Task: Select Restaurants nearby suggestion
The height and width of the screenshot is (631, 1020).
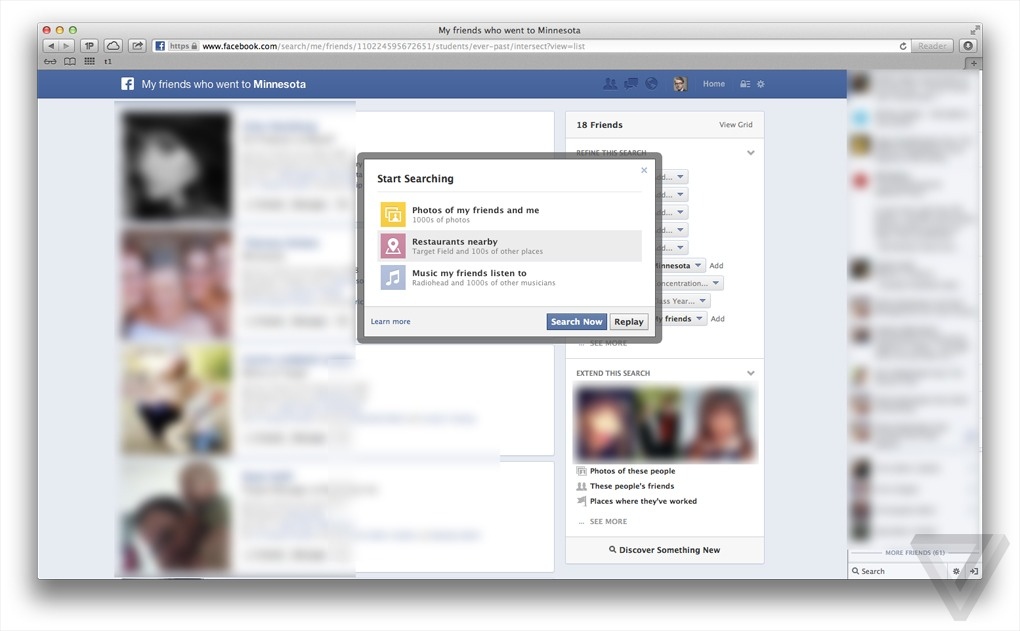Action: (509, 246)
